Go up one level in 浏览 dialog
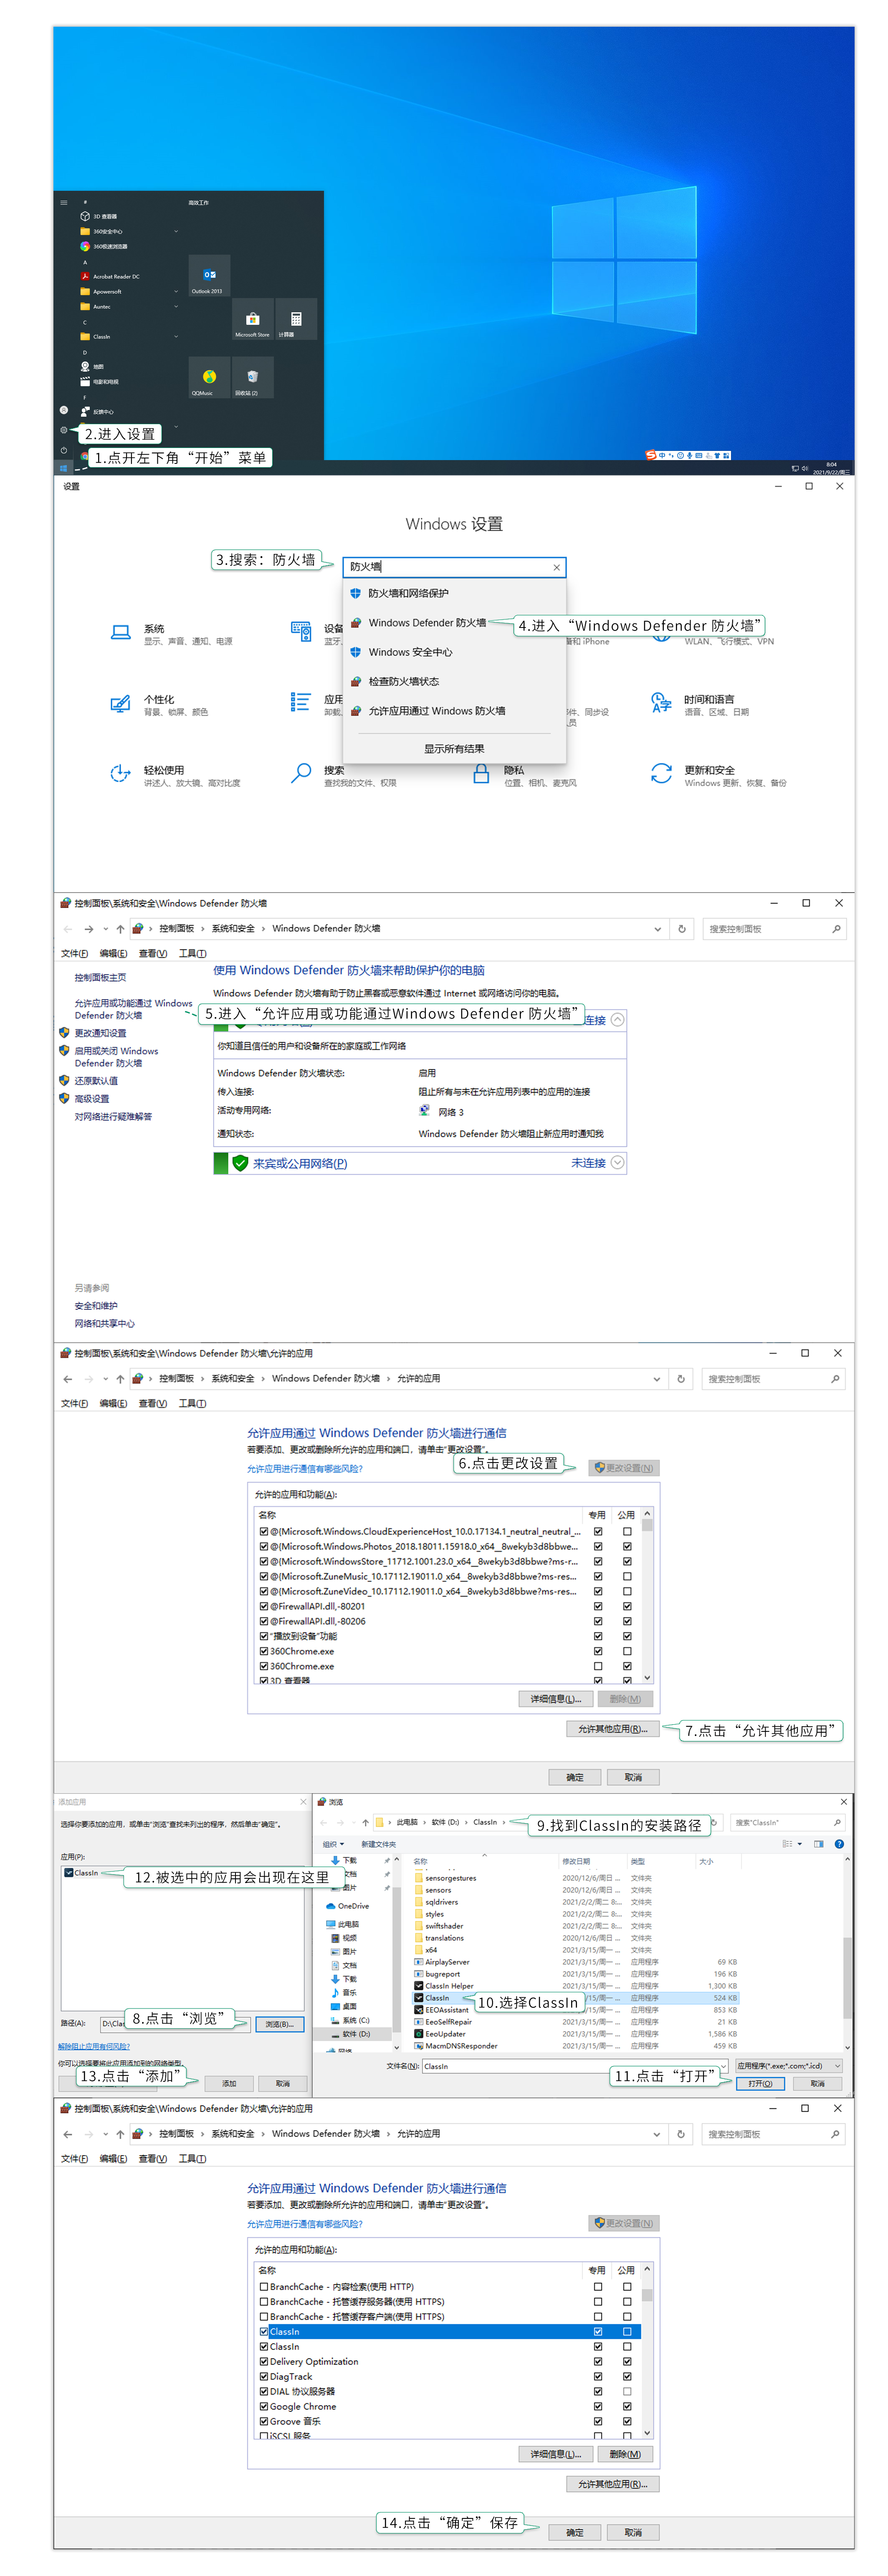This screenshot has width=888, height=2576. pyautogui.click(x=366, y=1822)
